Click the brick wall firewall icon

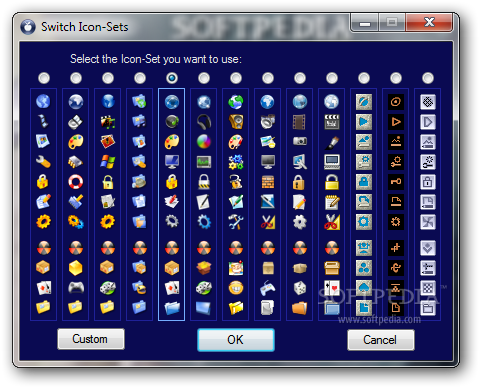[268, 182]
